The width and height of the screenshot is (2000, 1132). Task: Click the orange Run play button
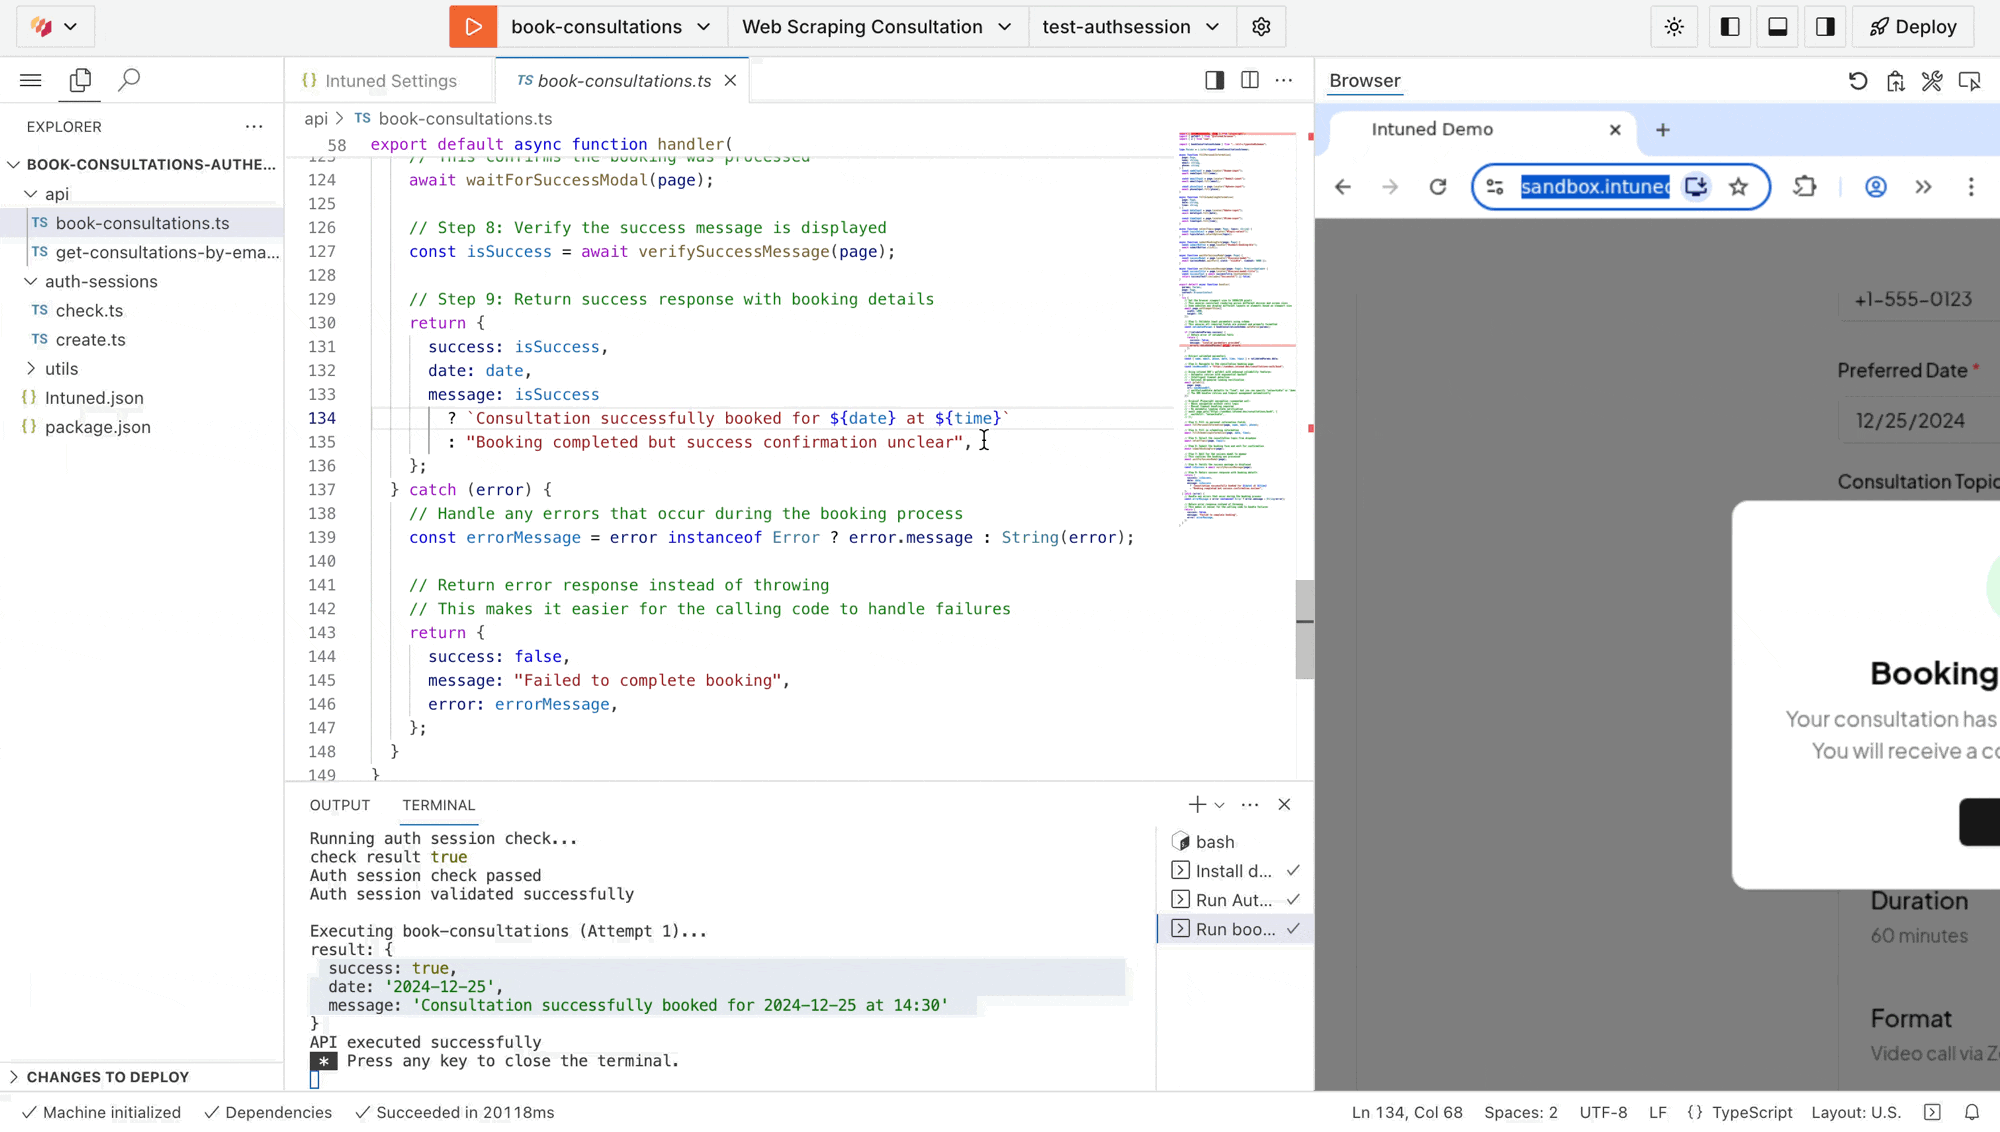coord(473,27)
